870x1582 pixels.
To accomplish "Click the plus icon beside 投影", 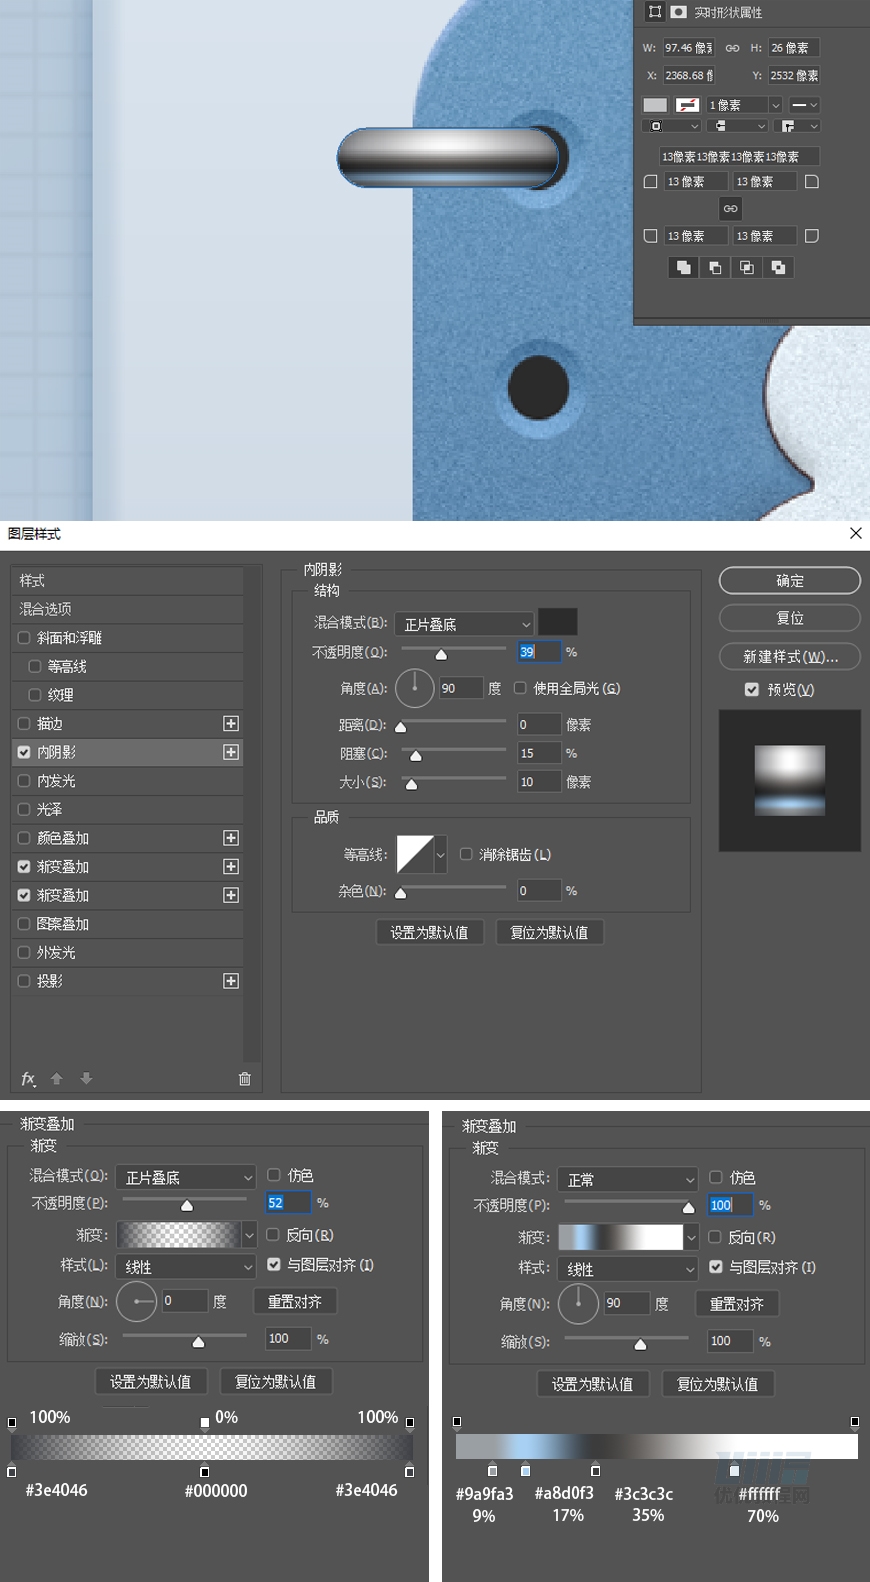I will (231, 981).
